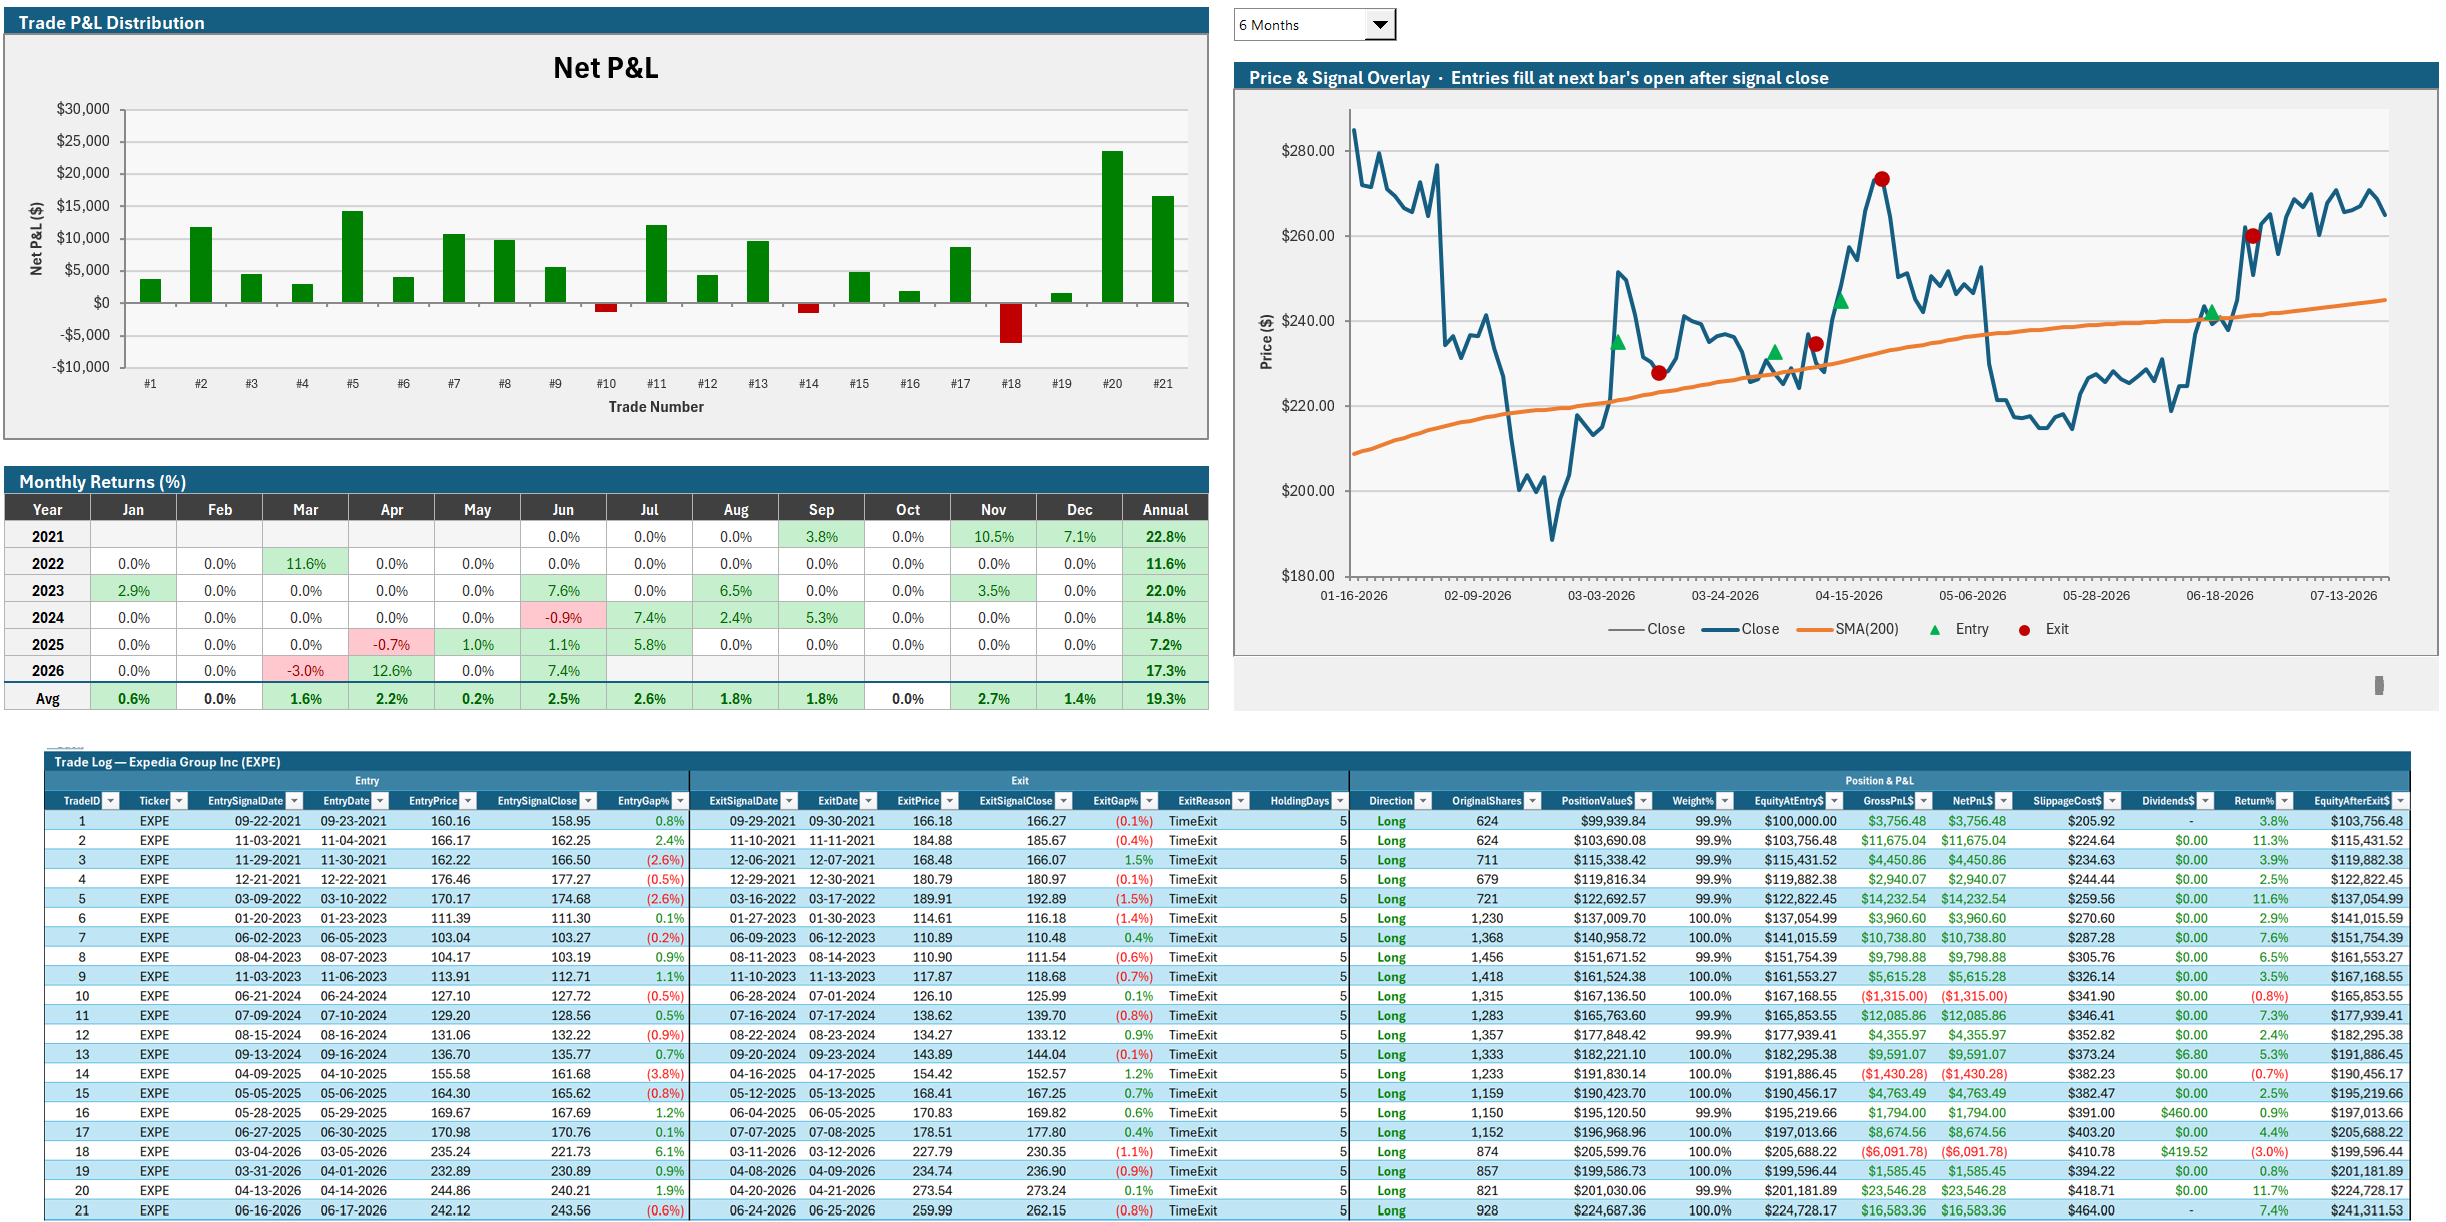Open the SlippageCost$ filter dropdown
2446x1222 pixels.
coord(2112,801)
